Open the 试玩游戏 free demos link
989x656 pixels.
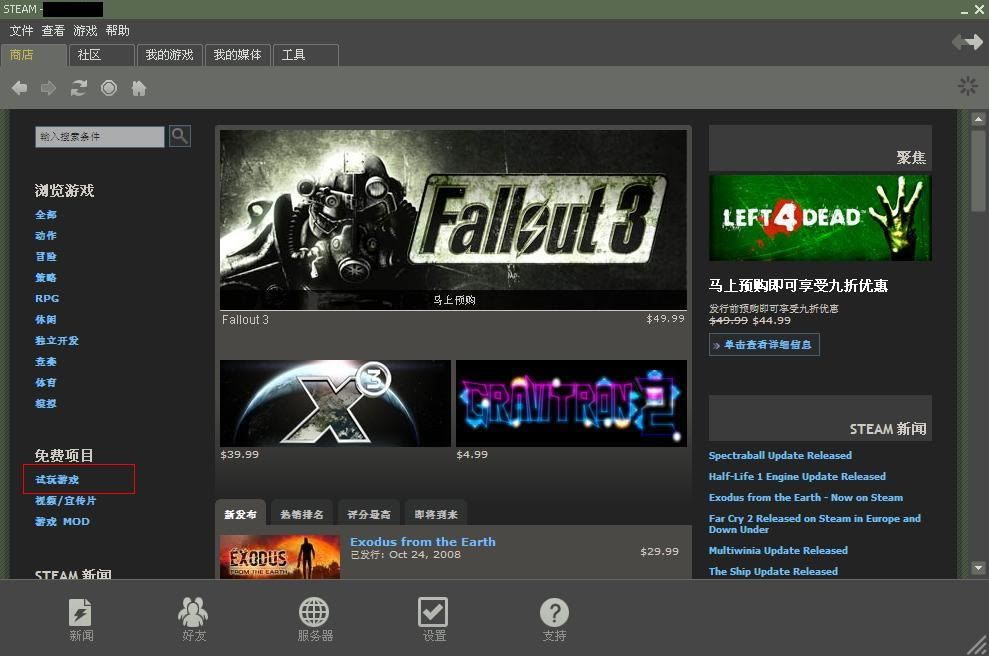pos(57,479)
